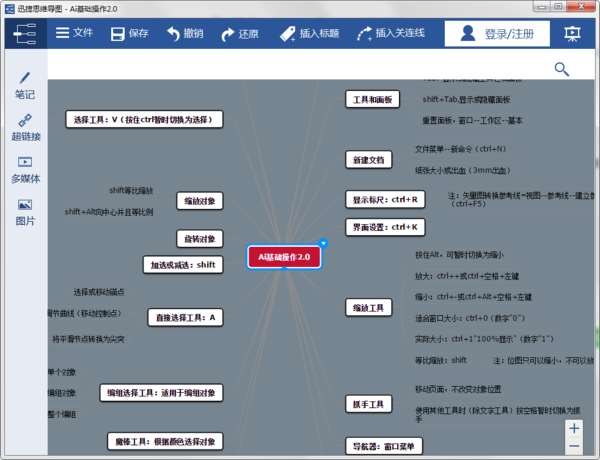Zoom in with the plus button
The image size is (600, 460).
[574, 428]
